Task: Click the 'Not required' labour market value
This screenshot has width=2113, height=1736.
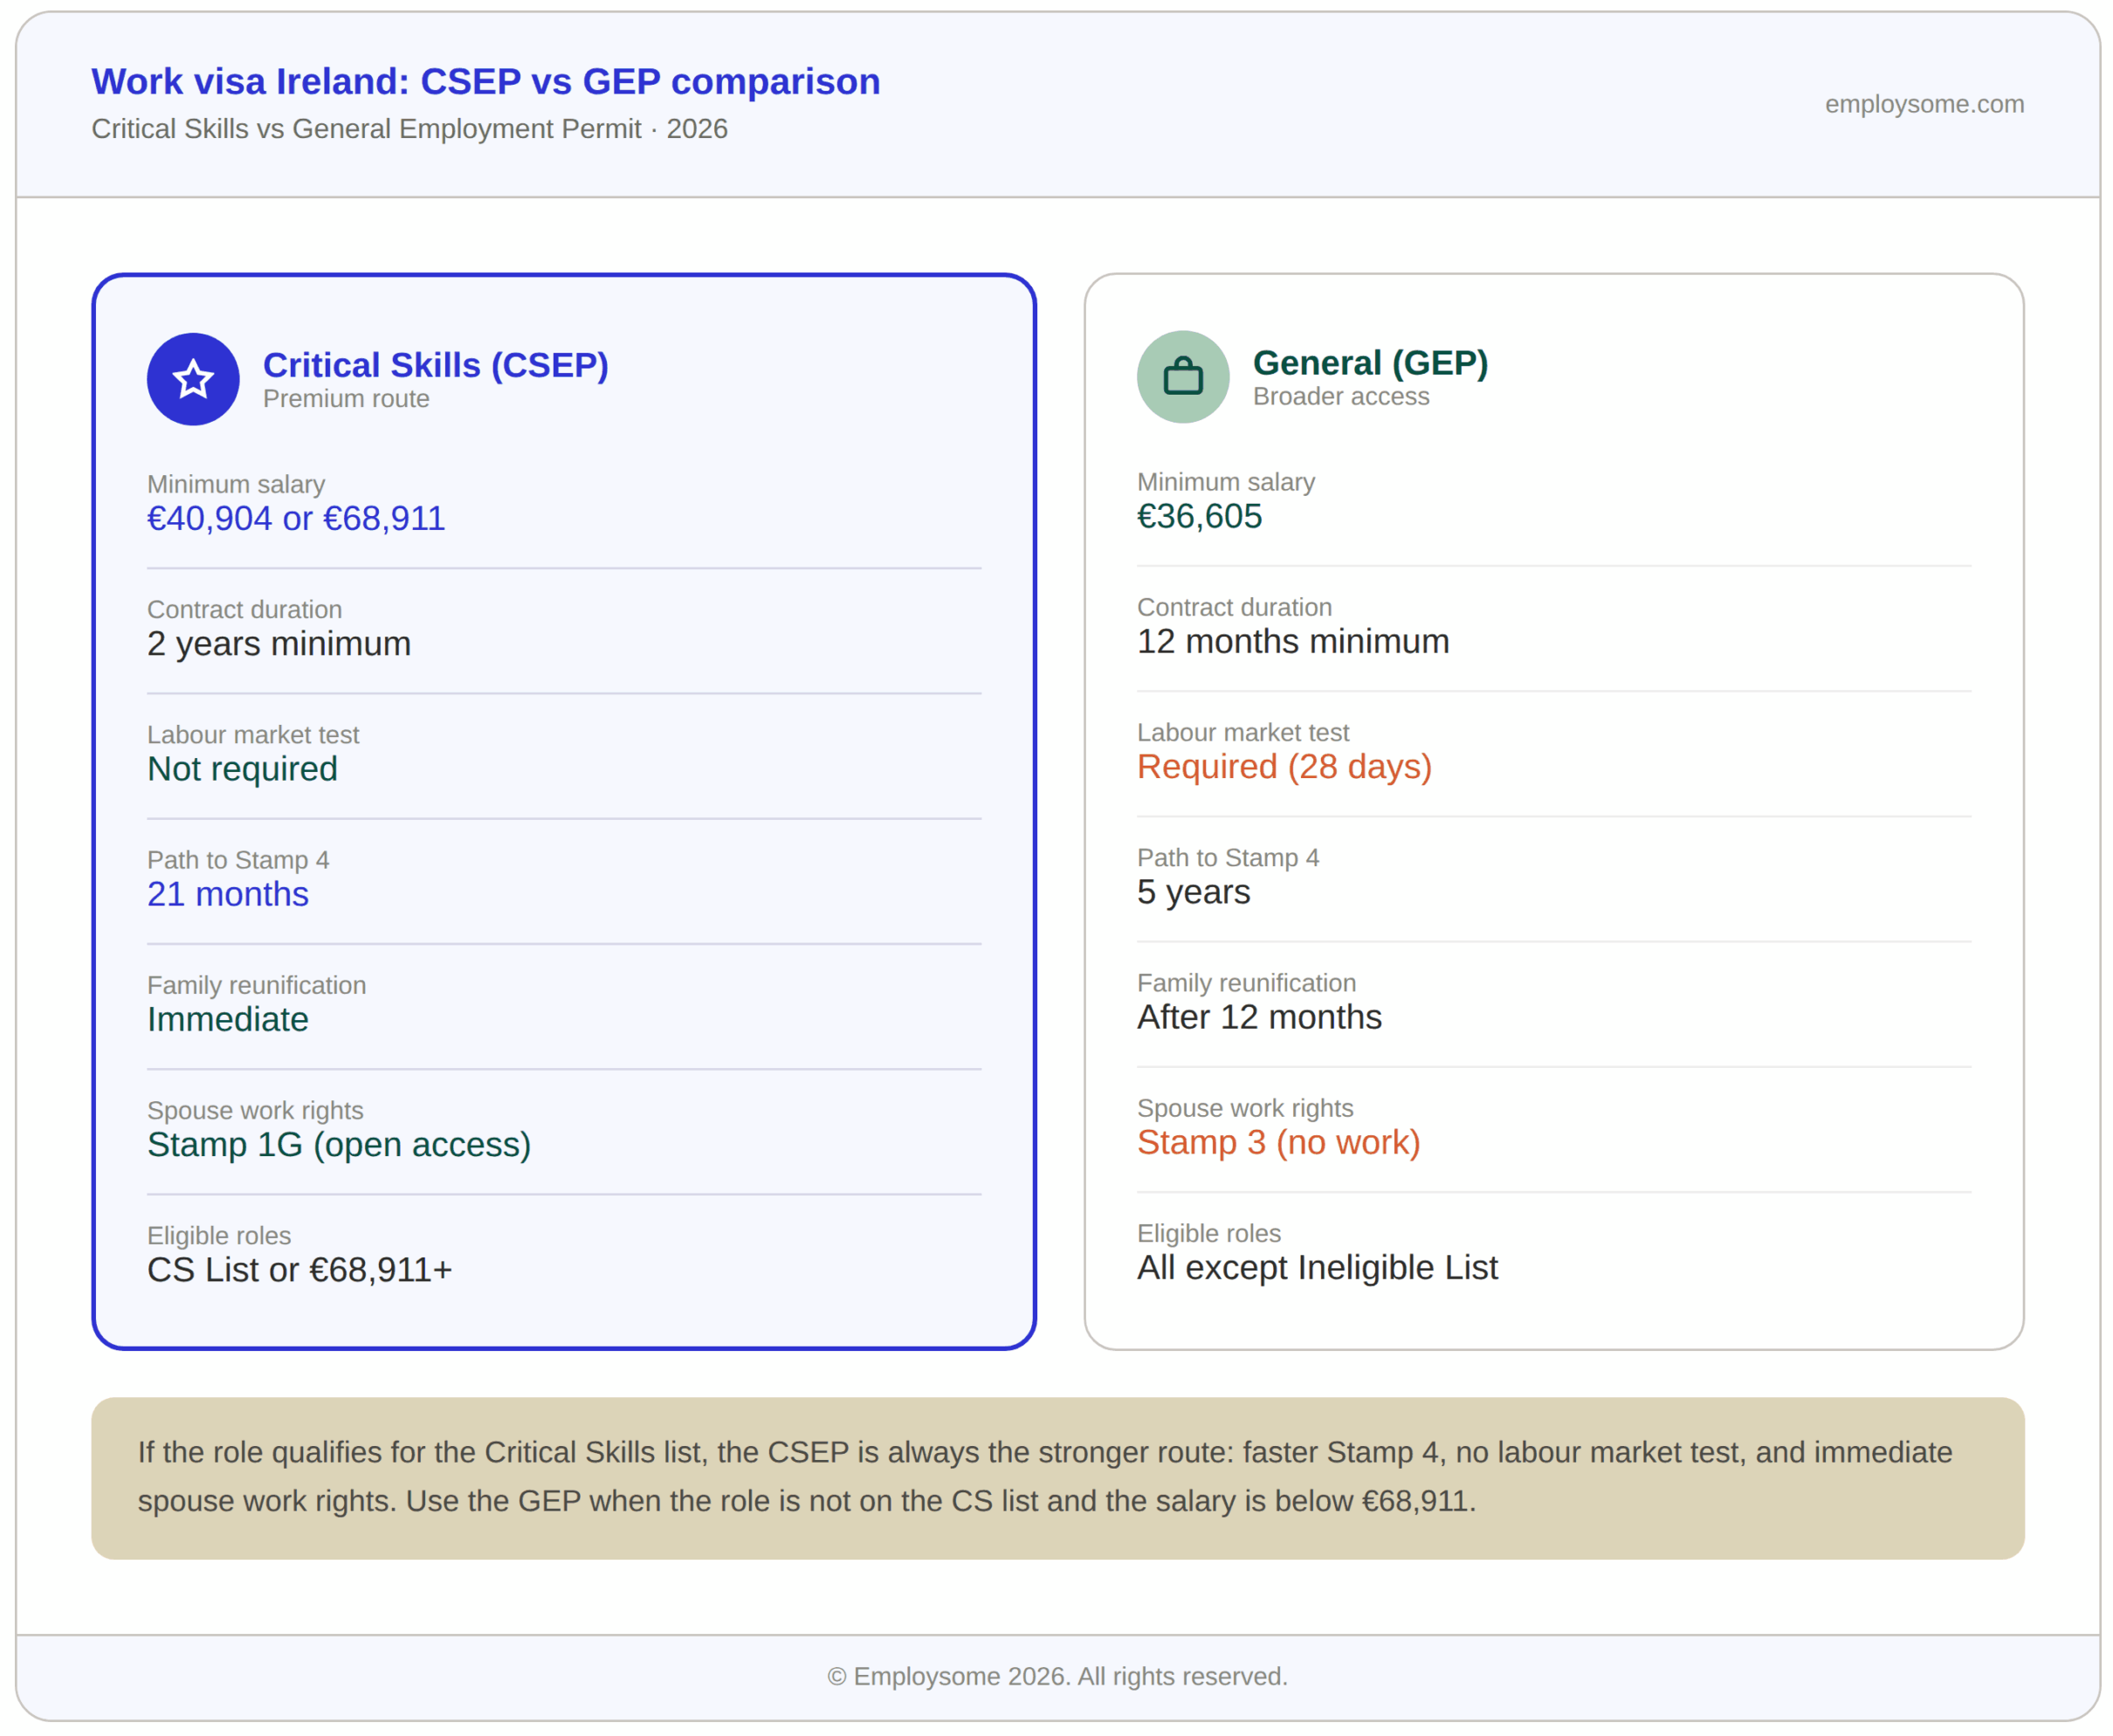Action: pos(242,768)
